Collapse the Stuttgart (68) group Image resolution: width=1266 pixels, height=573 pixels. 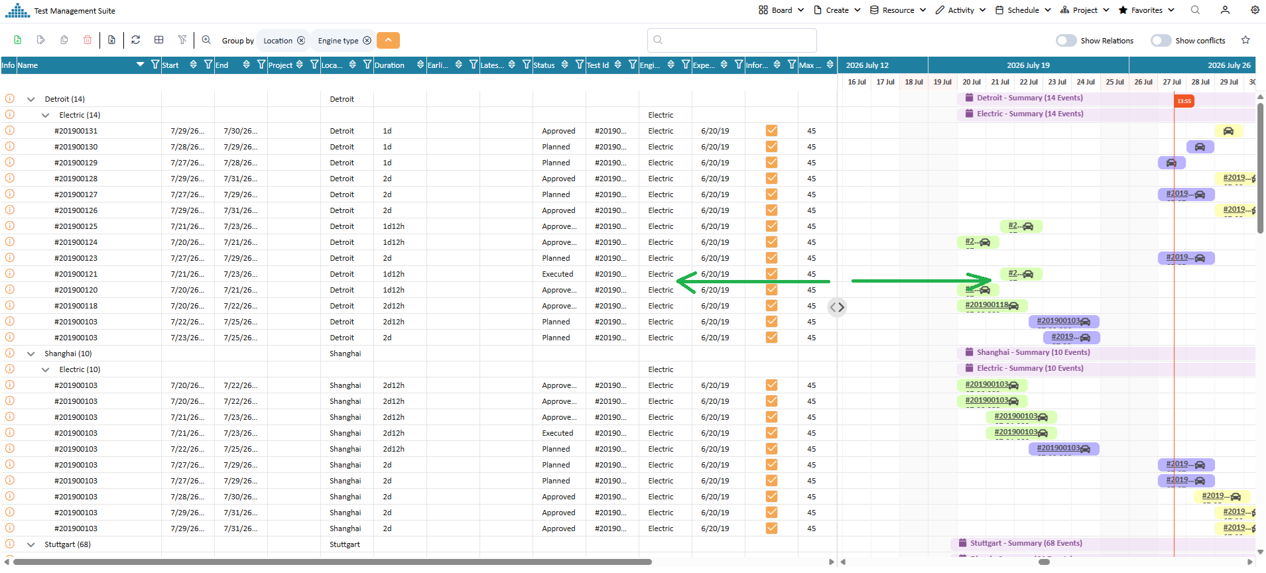coord(31,545)
